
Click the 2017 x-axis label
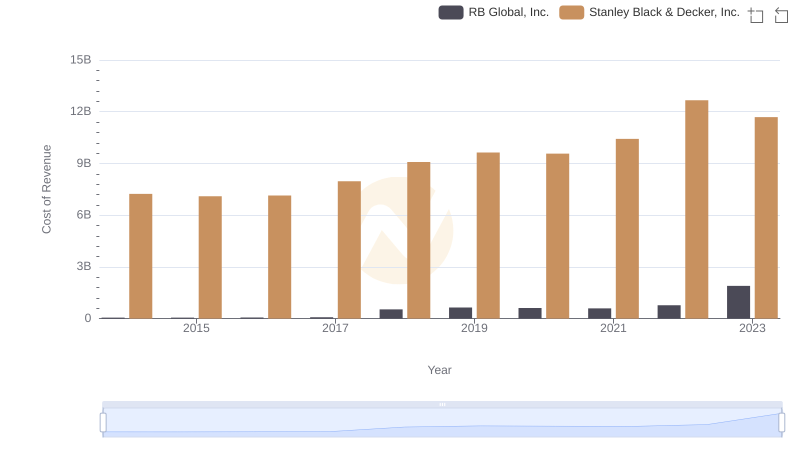(335, 328)
